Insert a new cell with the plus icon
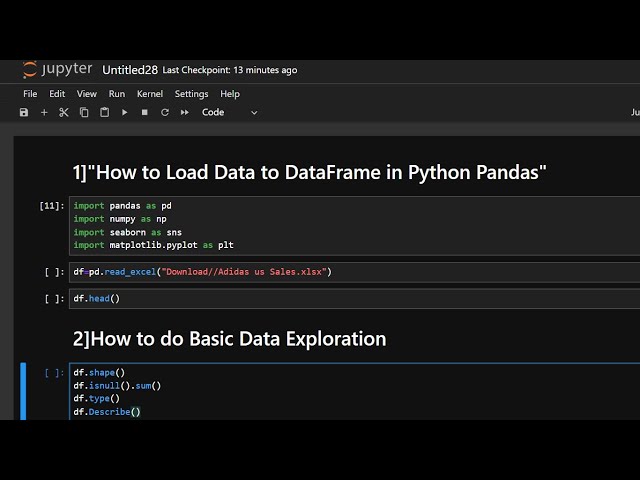 point(44,112)
